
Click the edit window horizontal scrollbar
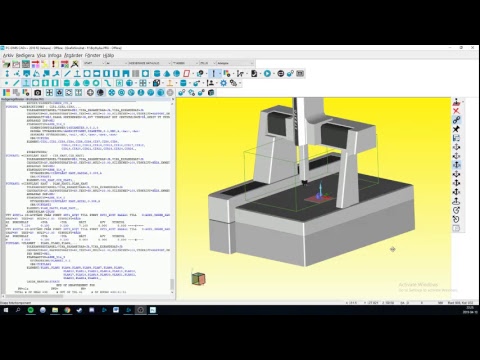pyautogui.click(x=86, y=296)
